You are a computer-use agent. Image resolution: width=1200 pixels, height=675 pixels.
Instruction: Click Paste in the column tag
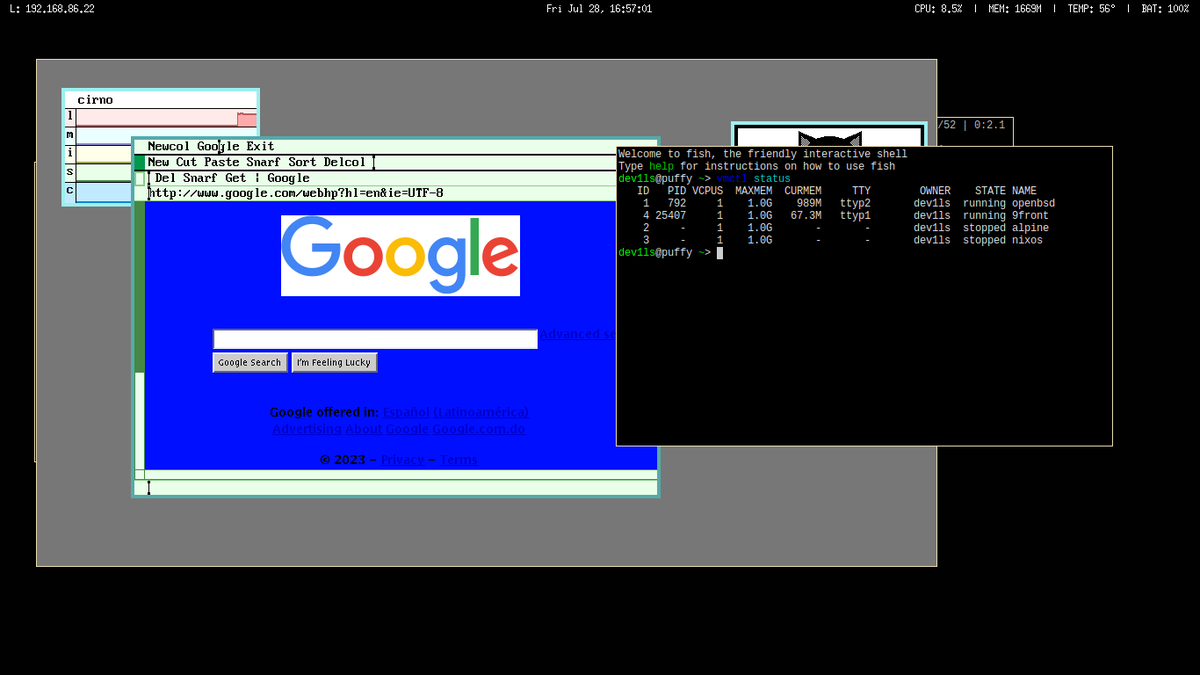222,162
